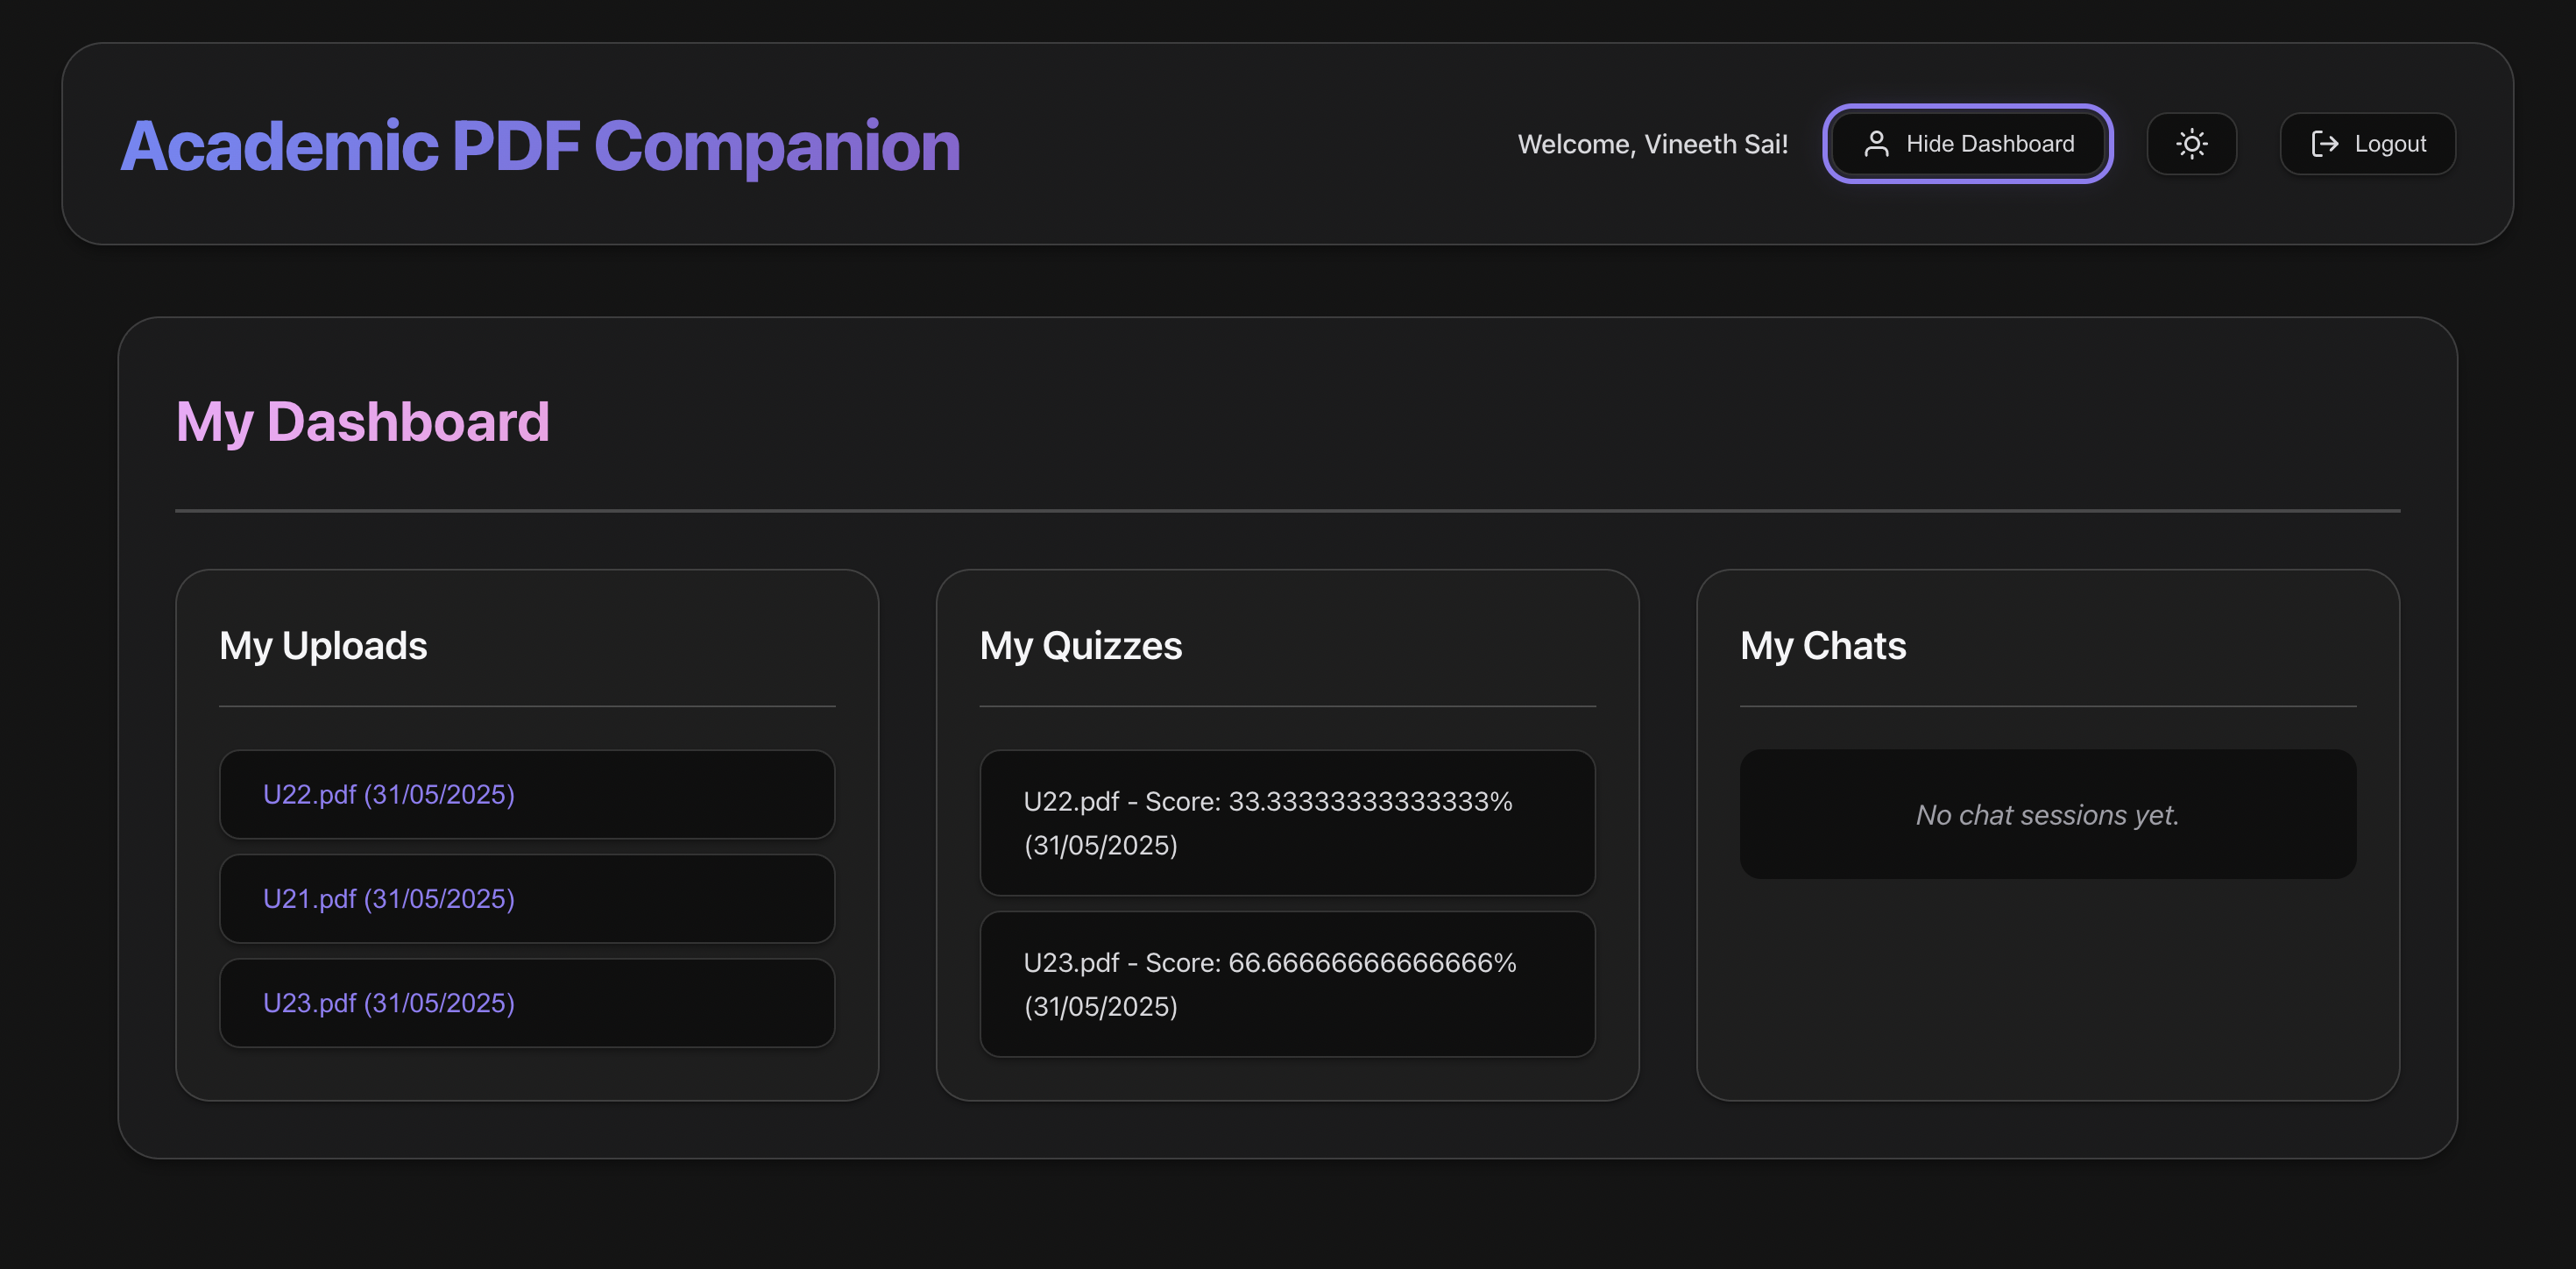Open the U23.pdf upload link
The height and width of the screenshot is (1269, 2576).
pos(388,1003)
